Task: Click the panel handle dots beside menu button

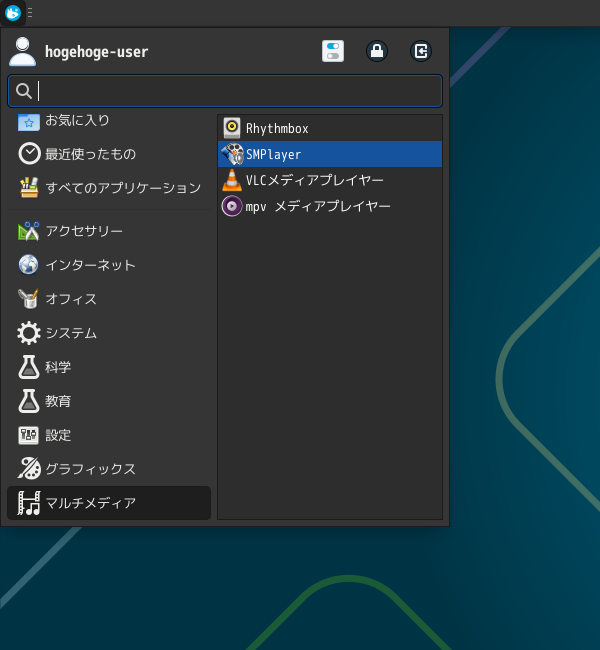Action: tap(30, 13)
